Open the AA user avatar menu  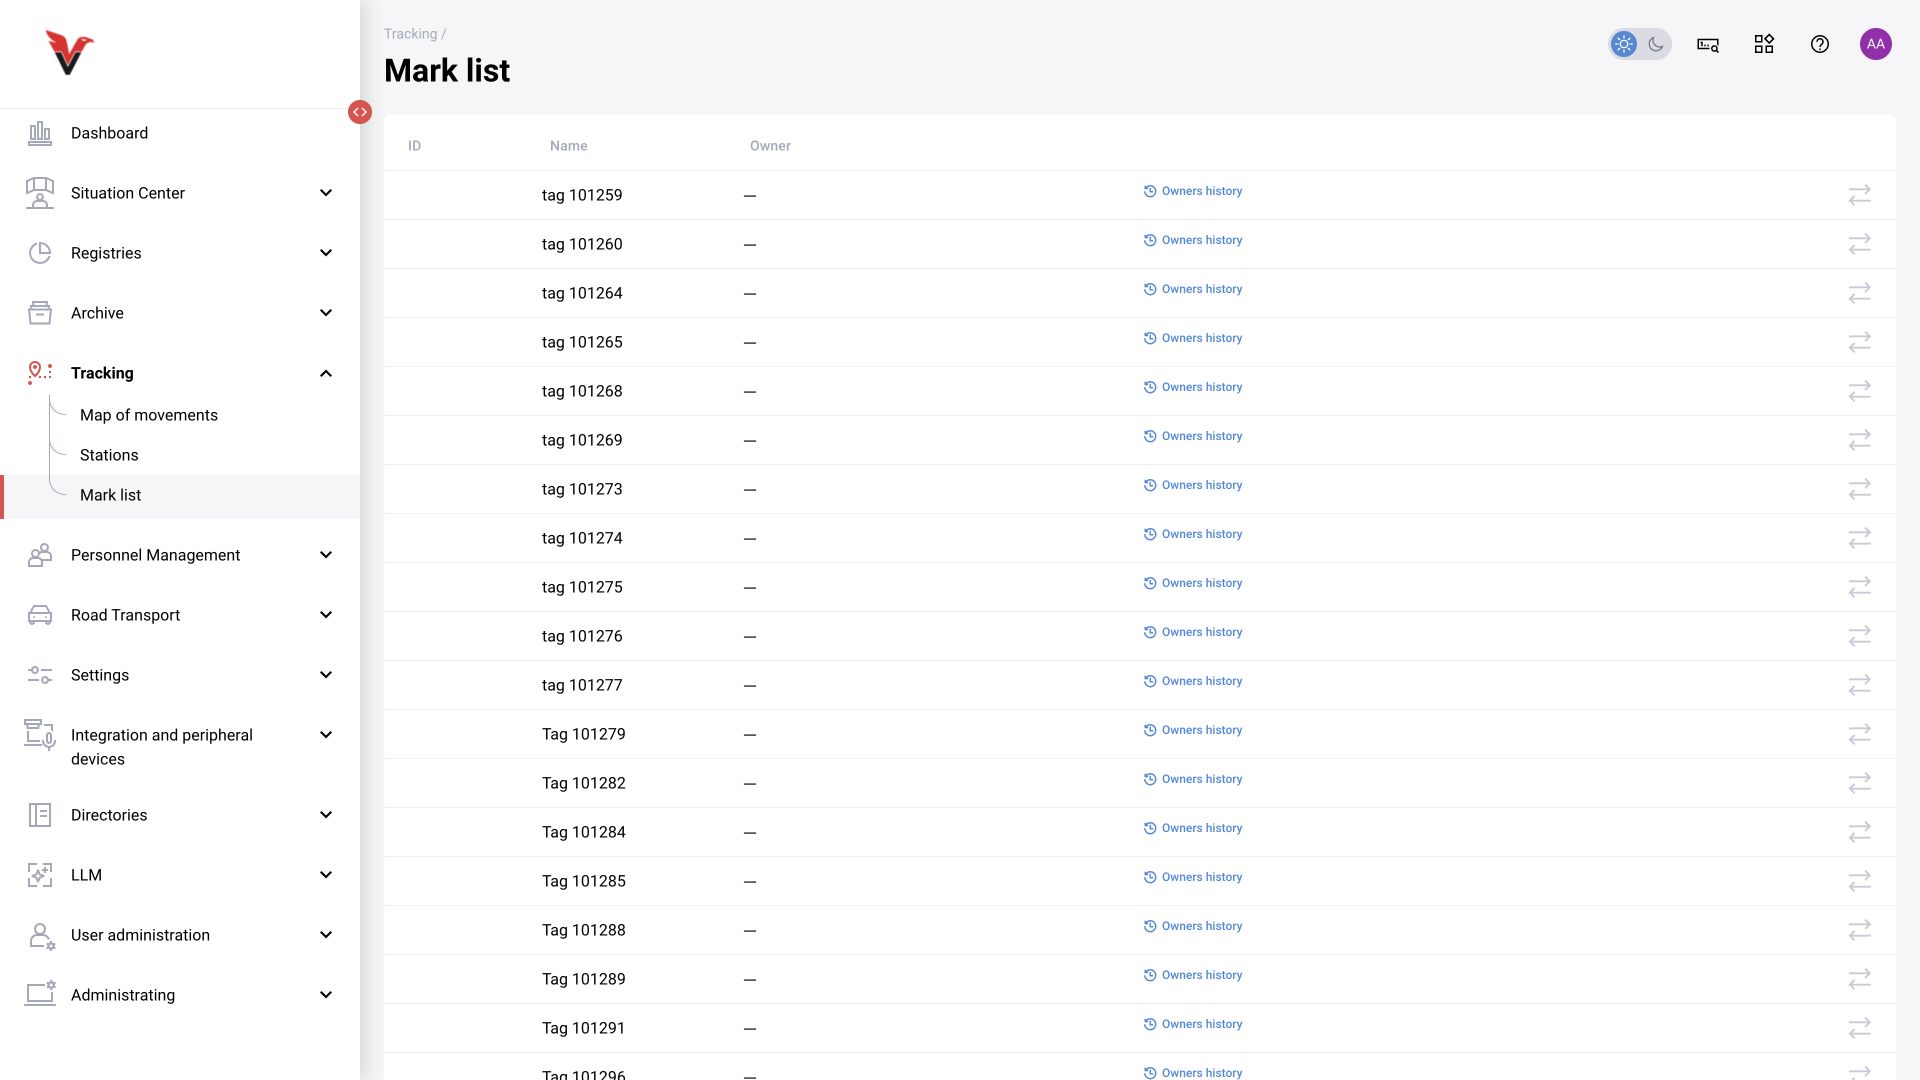pos(1876,44)
